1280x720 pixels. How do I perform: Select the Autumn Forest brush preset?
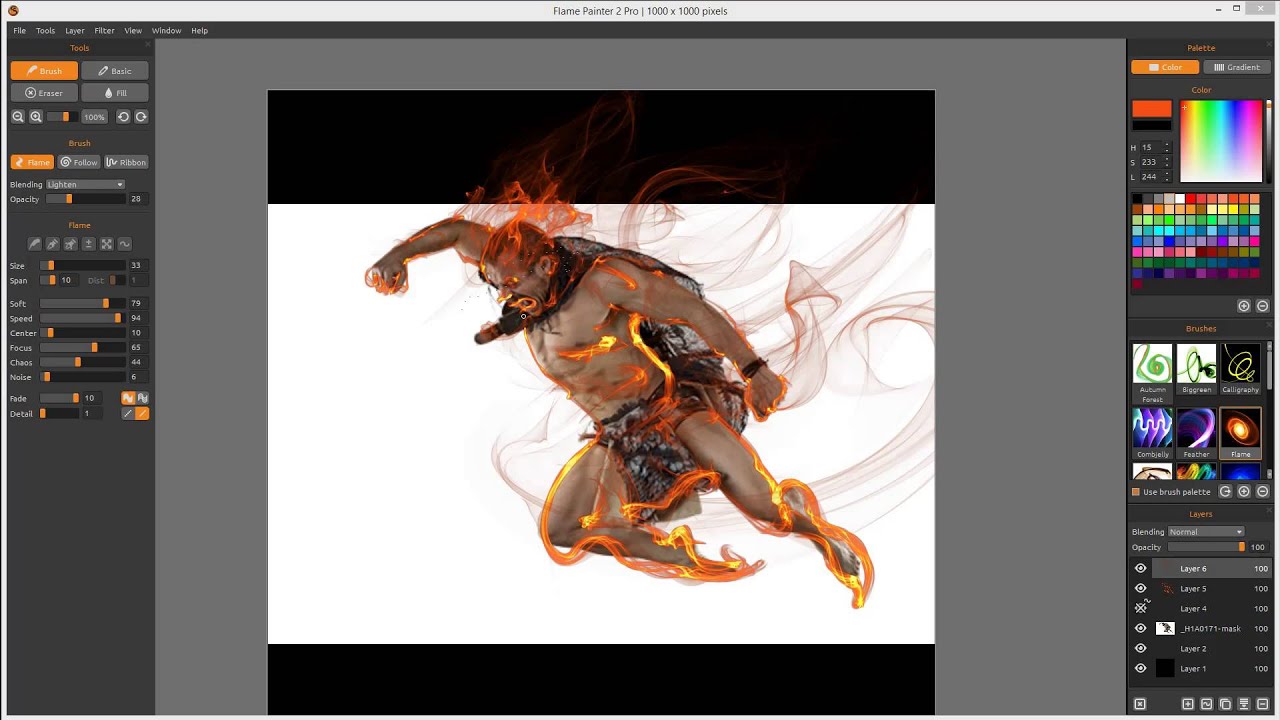[x=1152, y=372]
